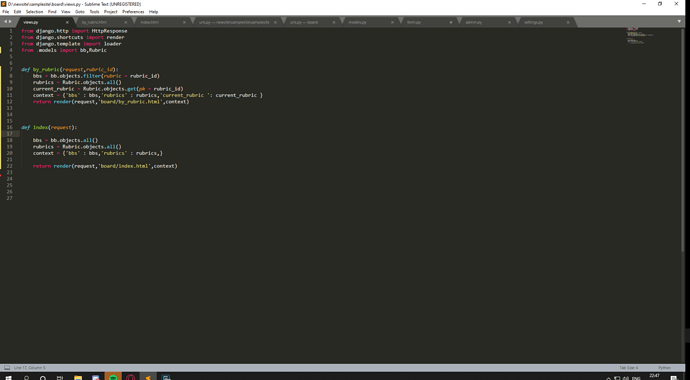Open Opera browser from the taskbar
Image resolution: width=690 pixels, height=380 pixels.
coord(130,377)
